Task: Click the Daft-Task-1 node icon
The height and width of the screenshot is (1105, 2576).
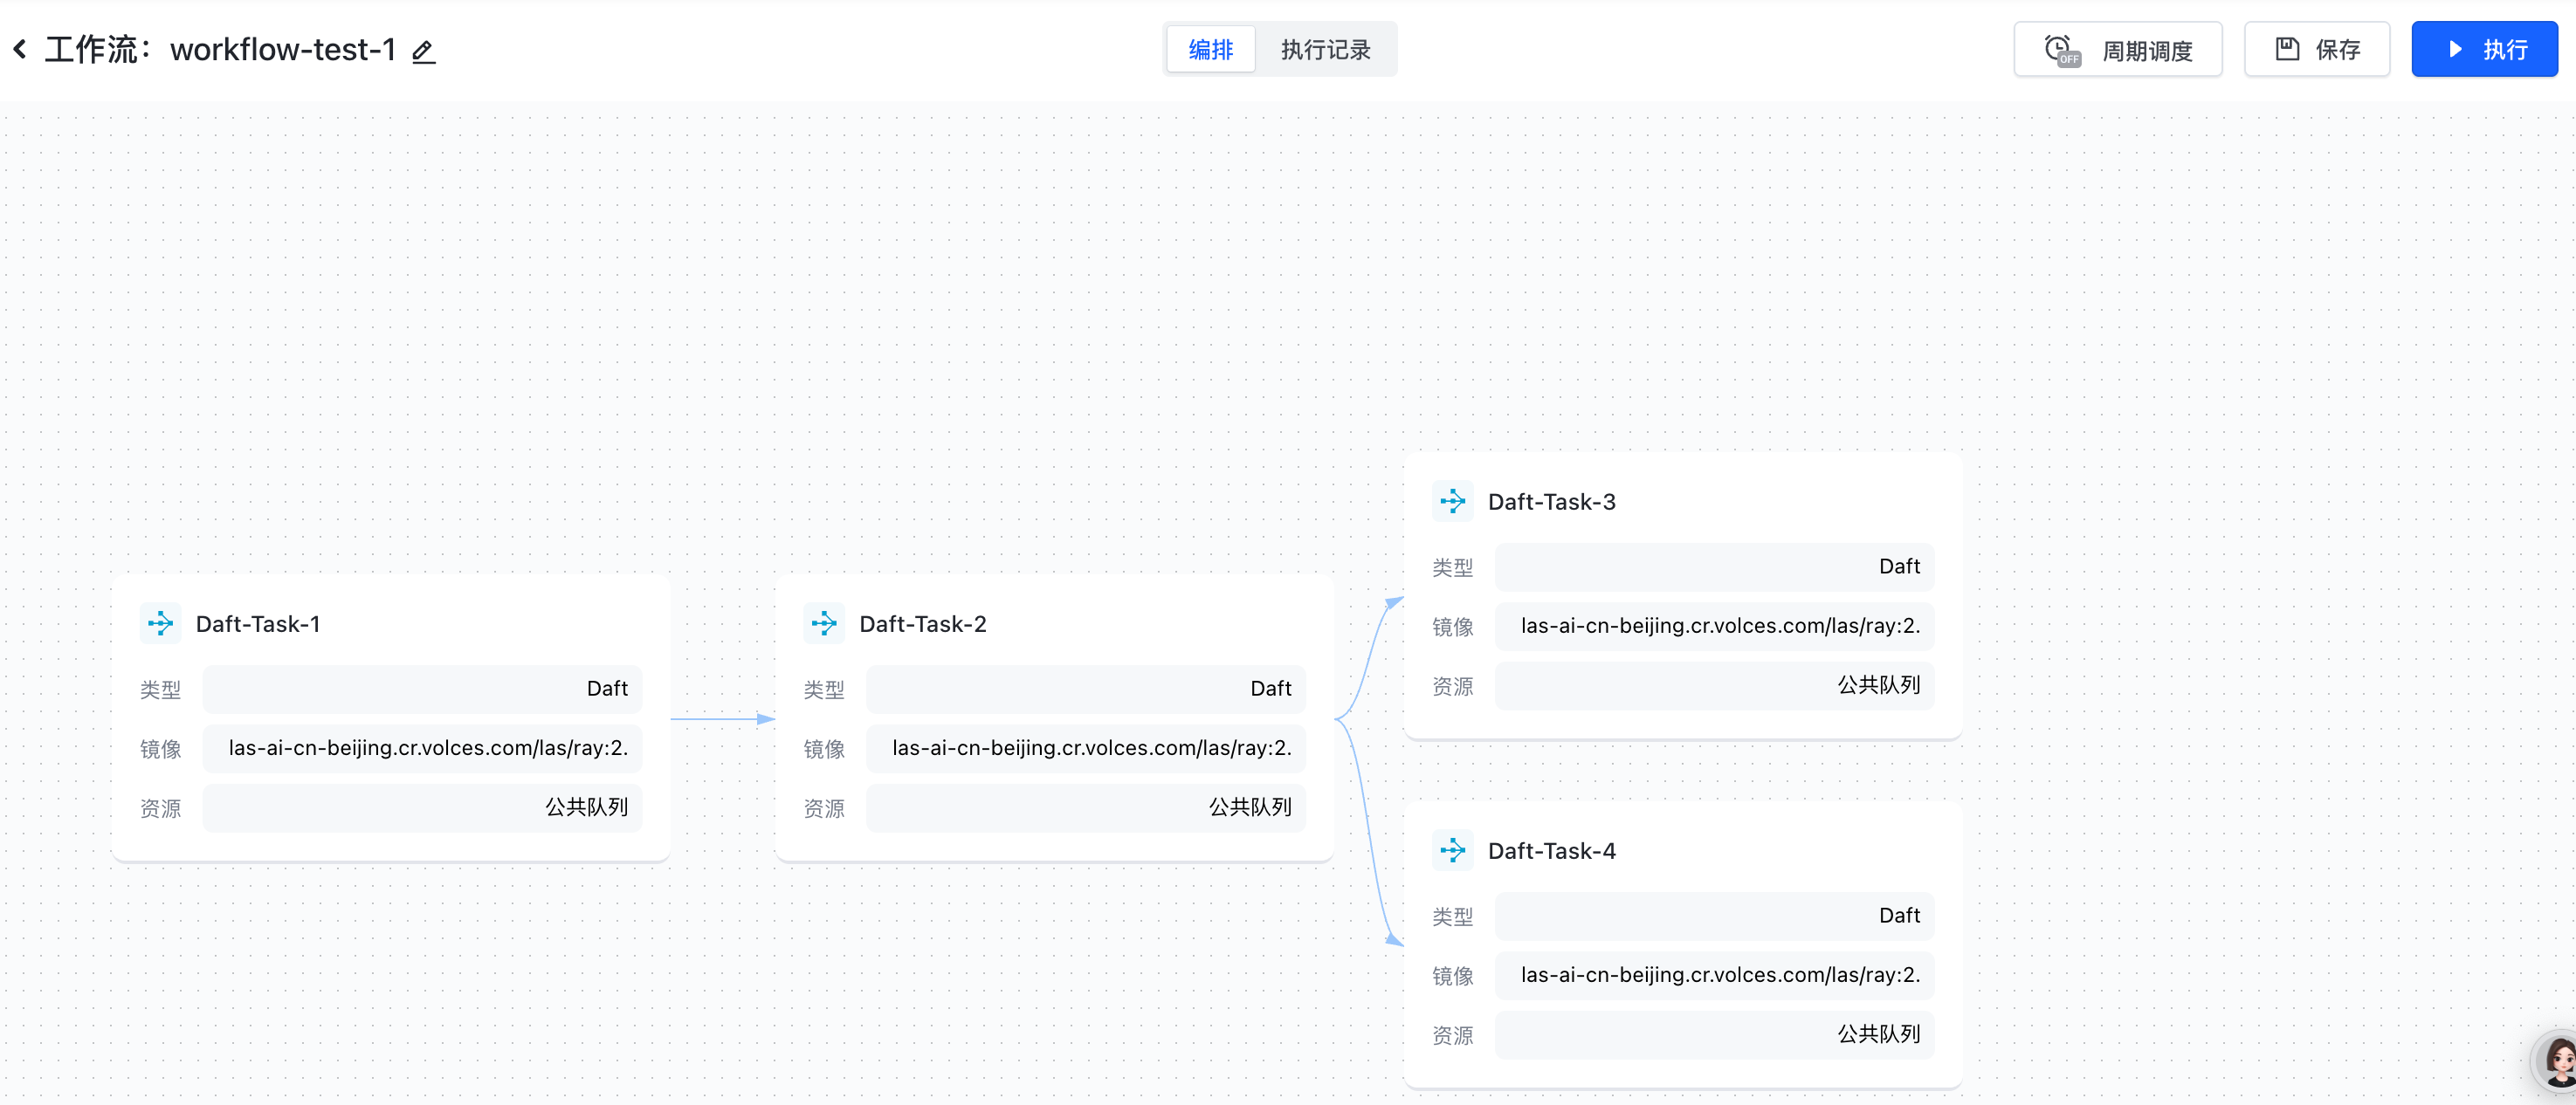Action: click(160, 623)
